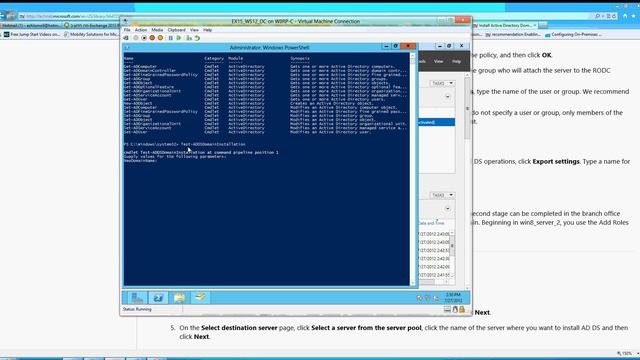Open Free Jump Start Videos favorite

pos(31,35)
